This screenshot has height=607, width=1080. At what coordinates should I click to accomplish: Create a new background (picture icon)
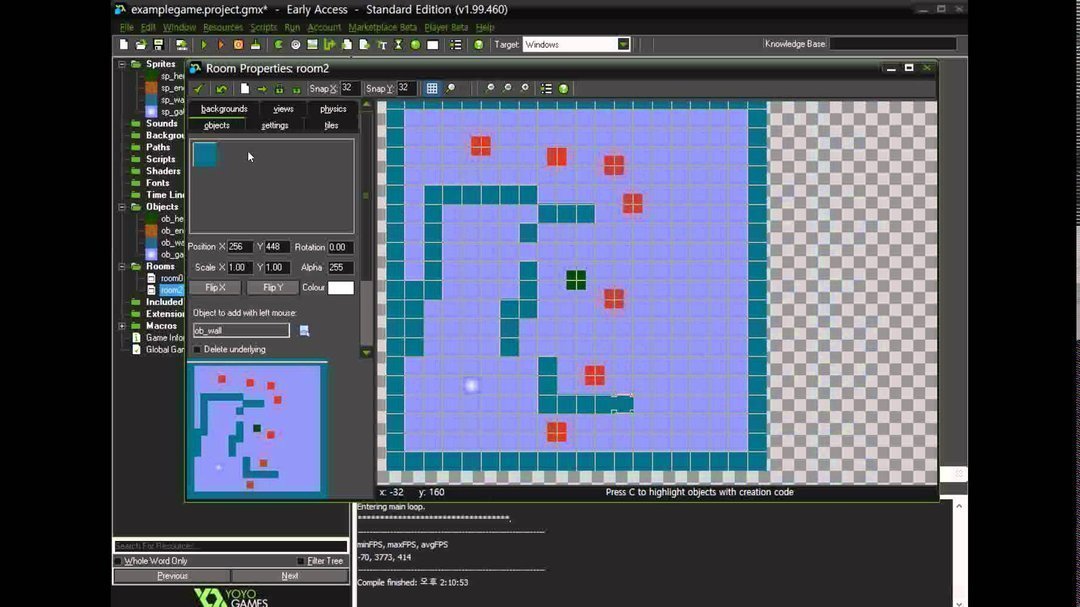coord(312,45)
